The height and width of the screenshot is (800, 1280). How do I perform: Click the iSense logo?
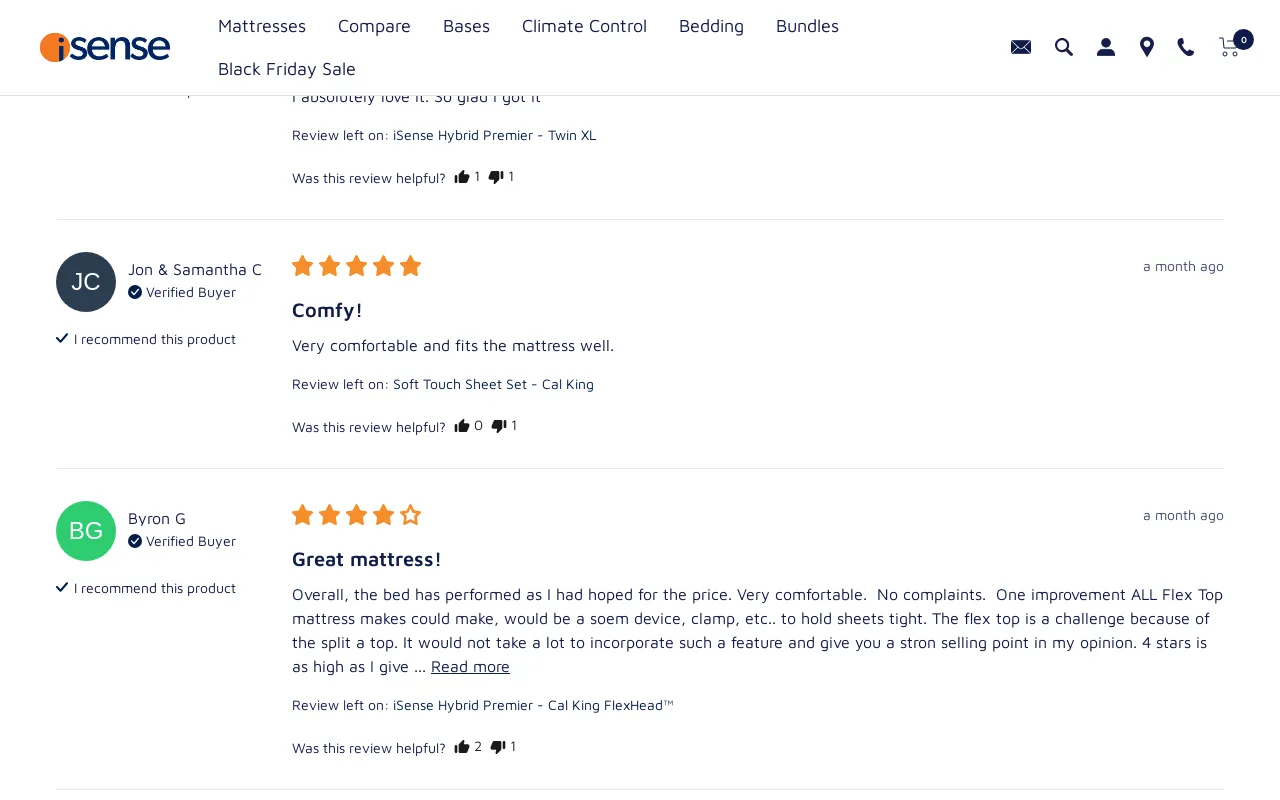[105, 47]
